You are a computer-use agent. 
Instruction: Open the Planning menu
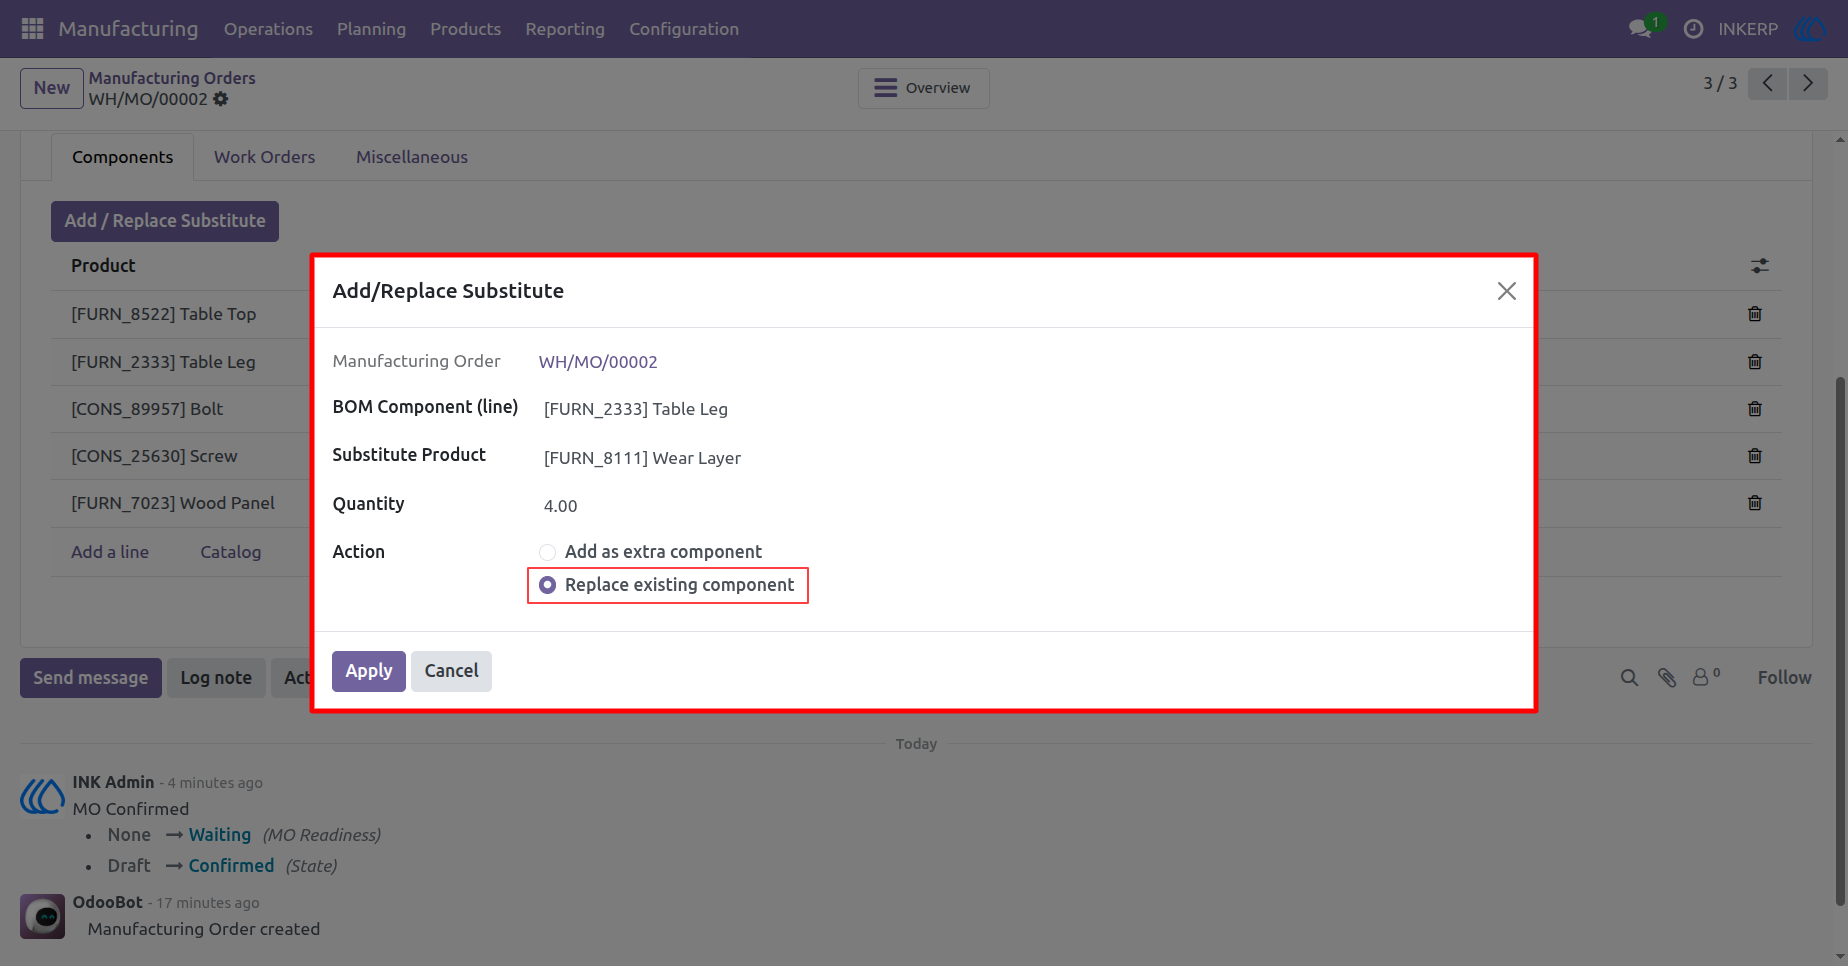point(371,29)
